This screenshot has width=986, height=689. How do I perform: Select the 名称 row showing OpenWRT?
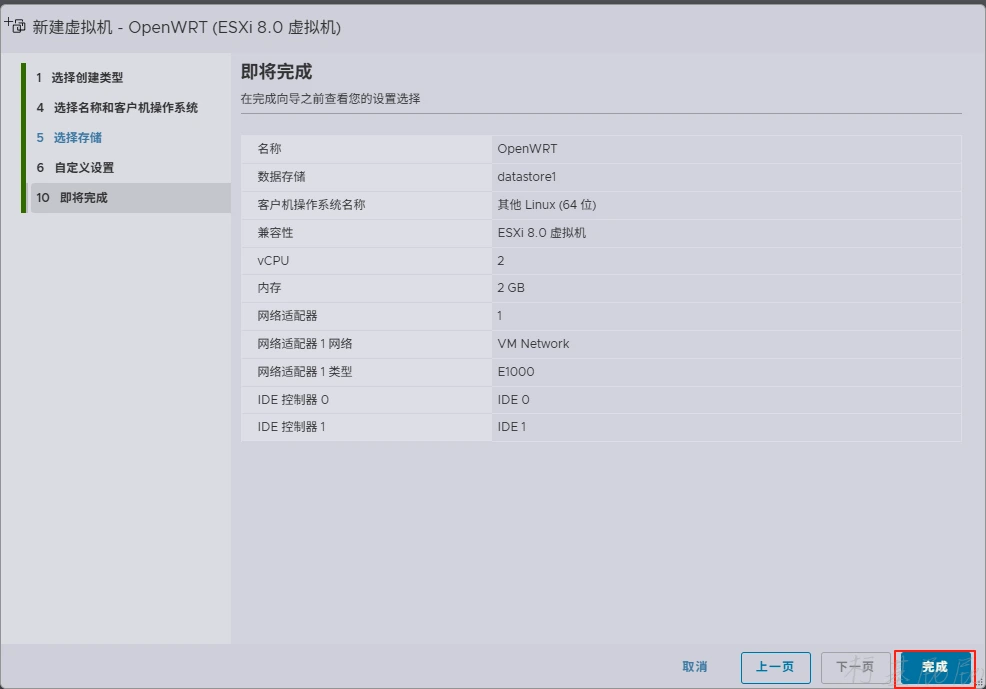click(x=600, y=149)
